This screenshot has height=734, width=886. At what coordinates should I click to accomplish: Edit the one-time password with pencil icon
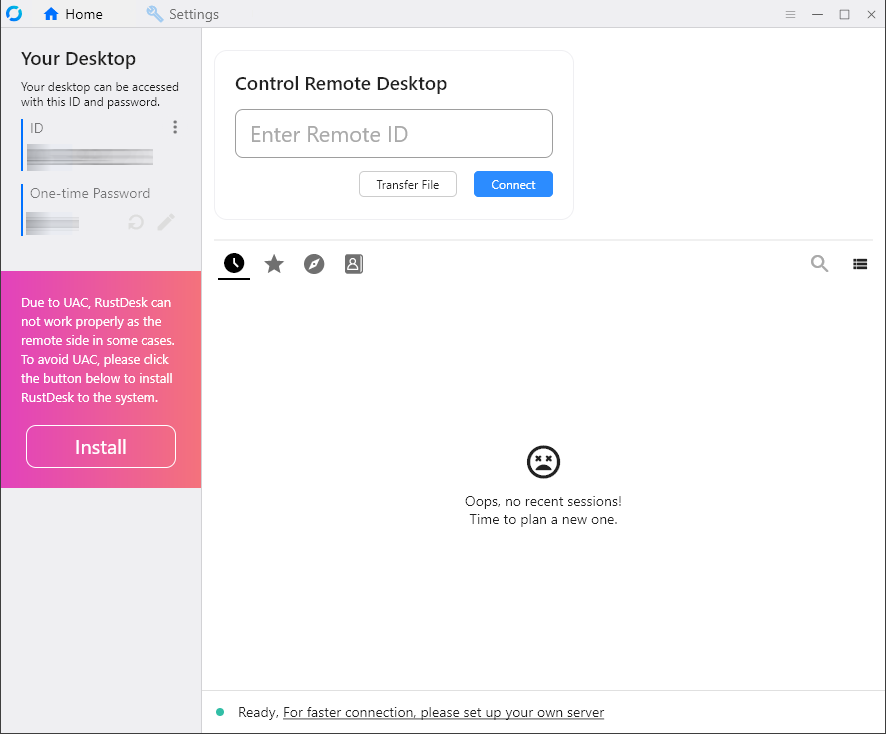pos(166,222)
